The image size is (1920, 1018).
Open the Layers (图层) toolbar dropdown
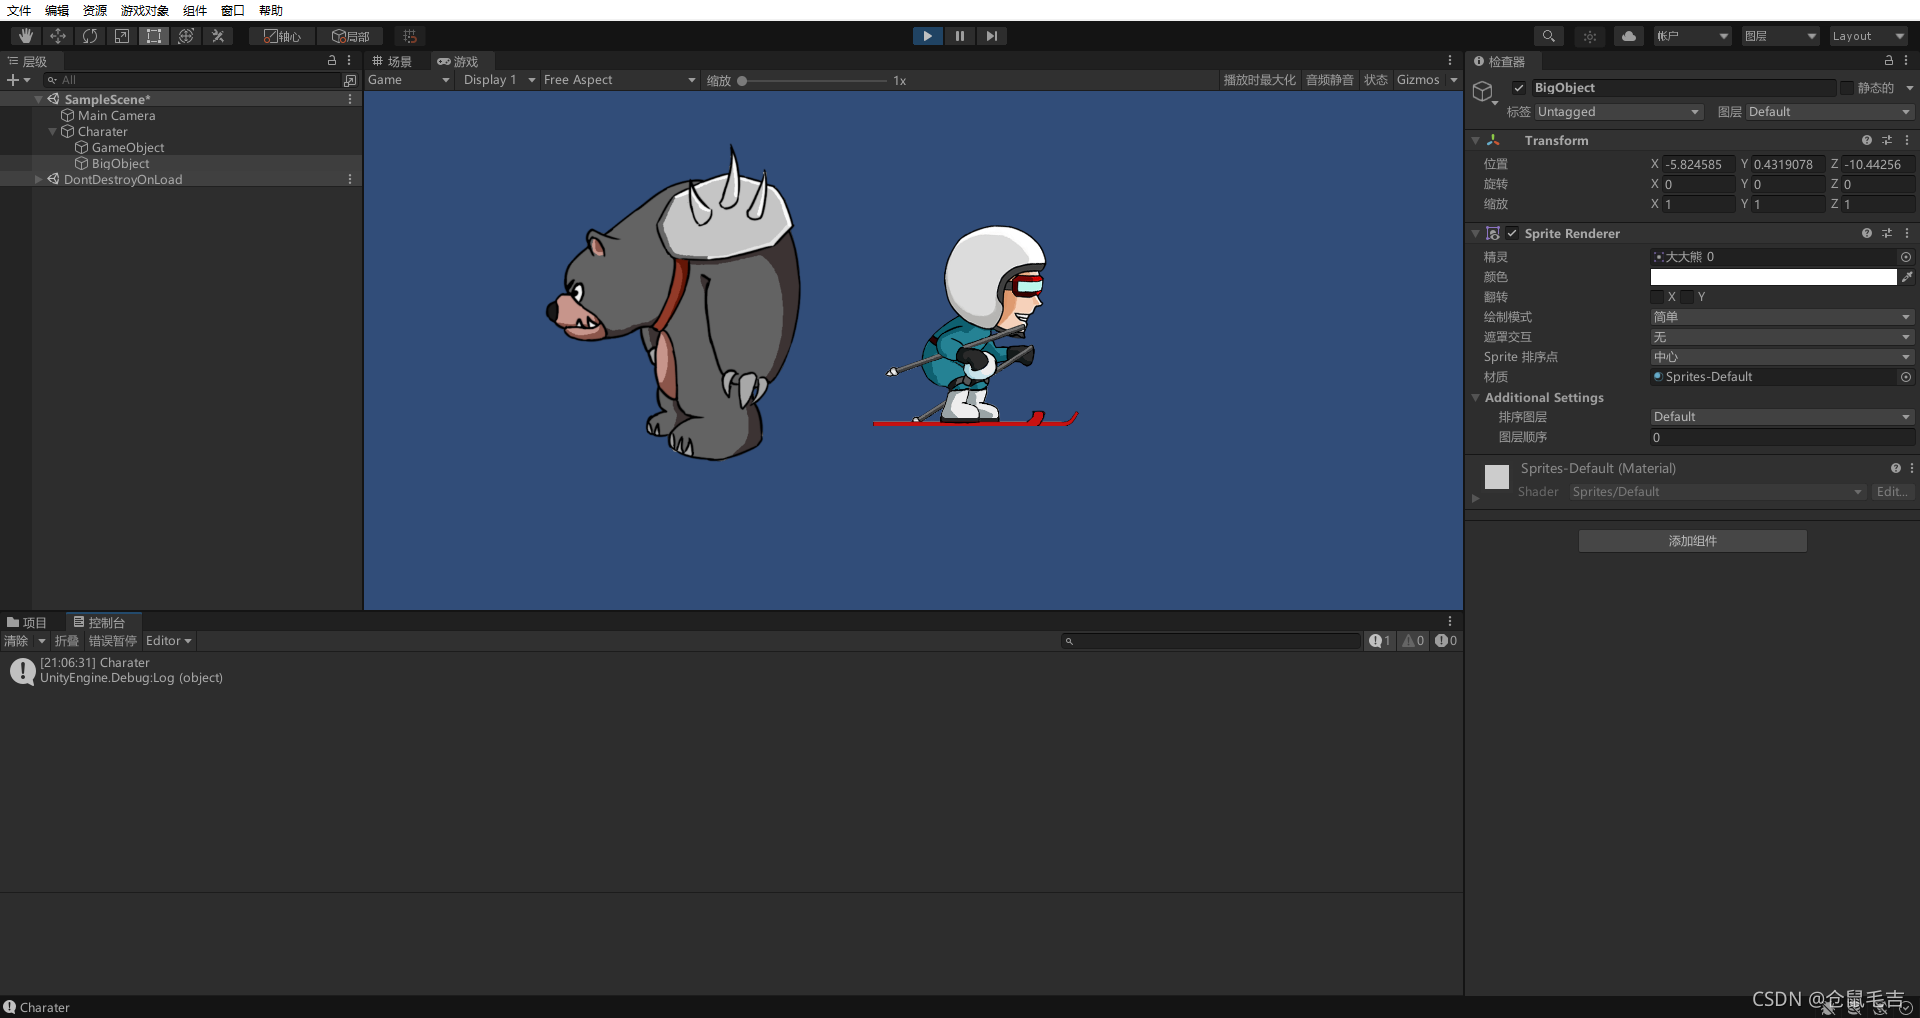[1780, 36]
